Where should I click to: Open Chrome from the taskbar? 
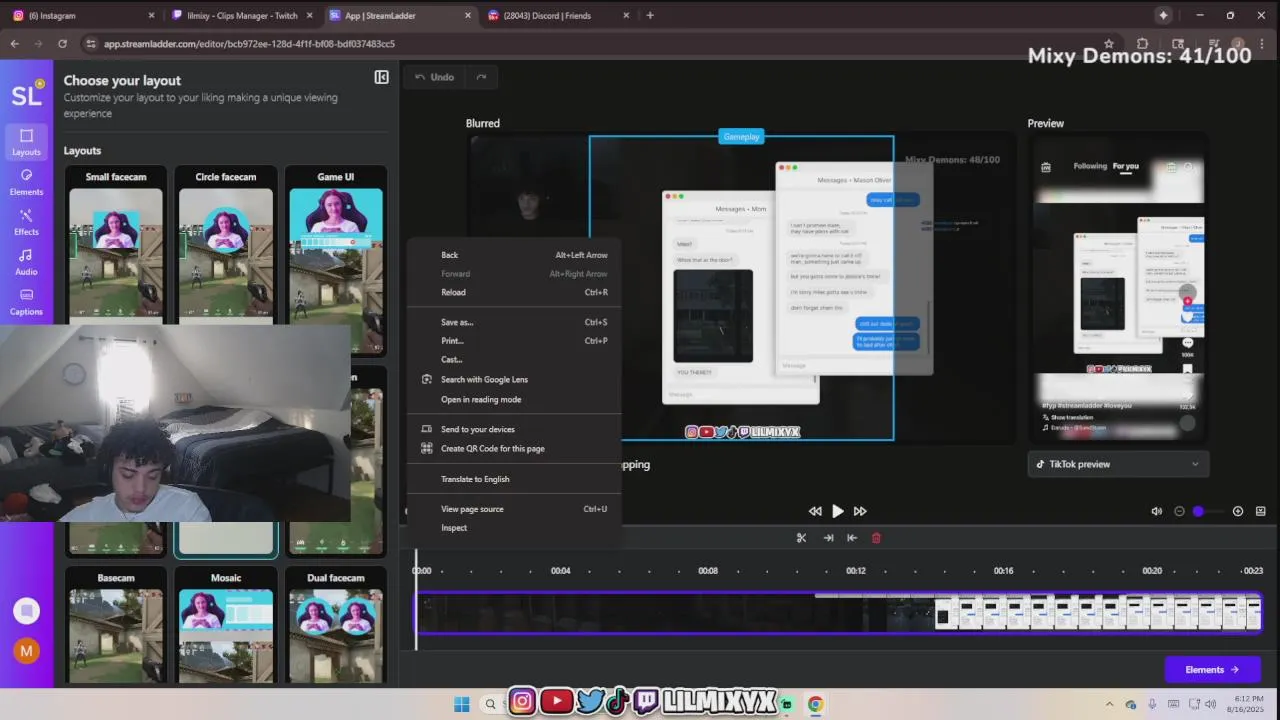[x=815, y=704]
